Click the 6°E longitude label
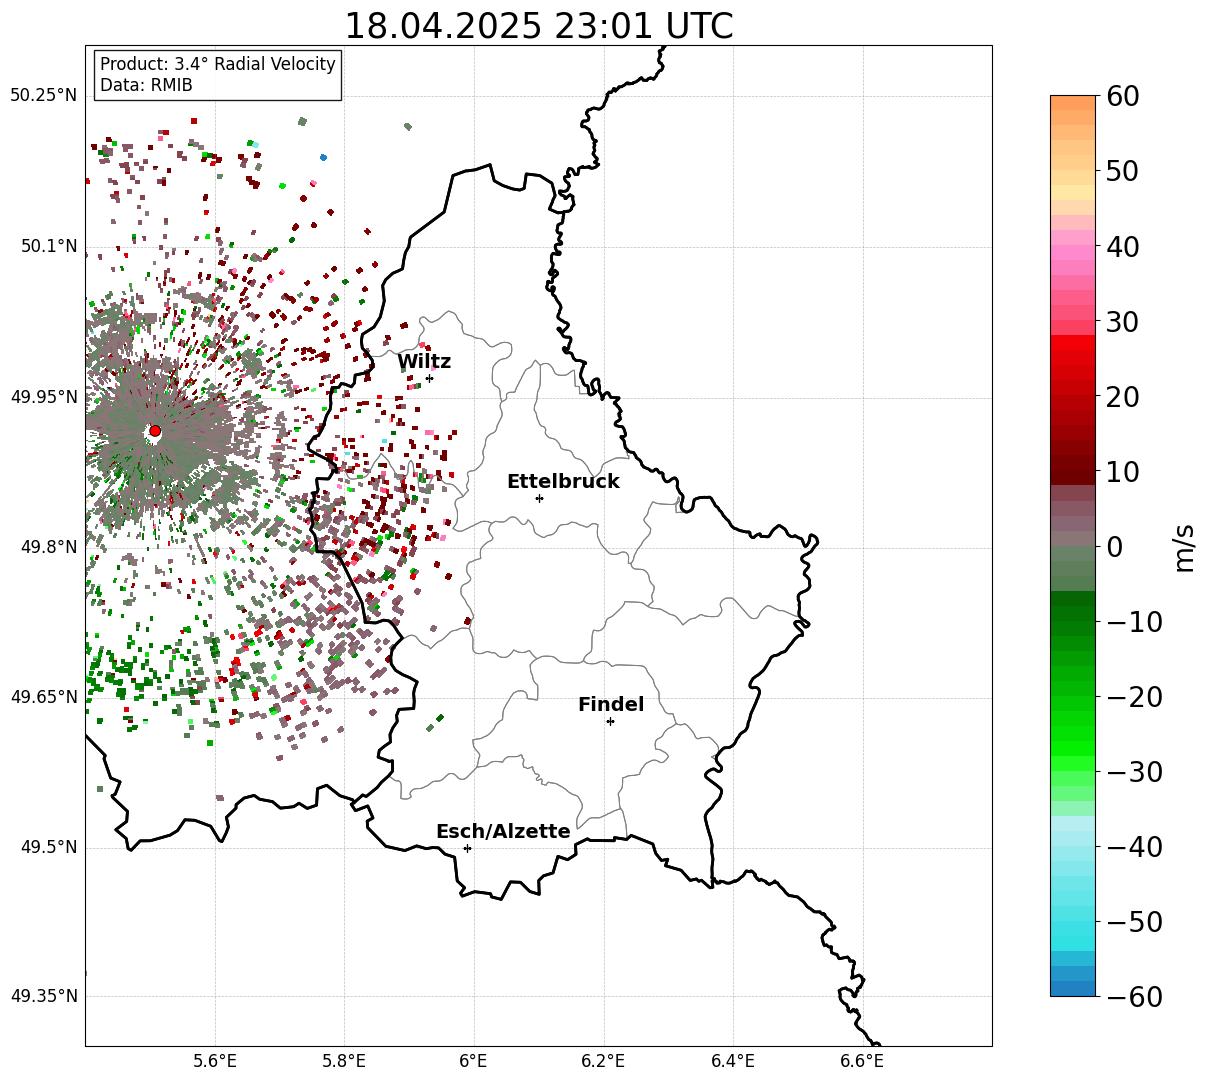This screenshot has height=1081, width=1207. pyautogui.click(x=474, y=1061)
